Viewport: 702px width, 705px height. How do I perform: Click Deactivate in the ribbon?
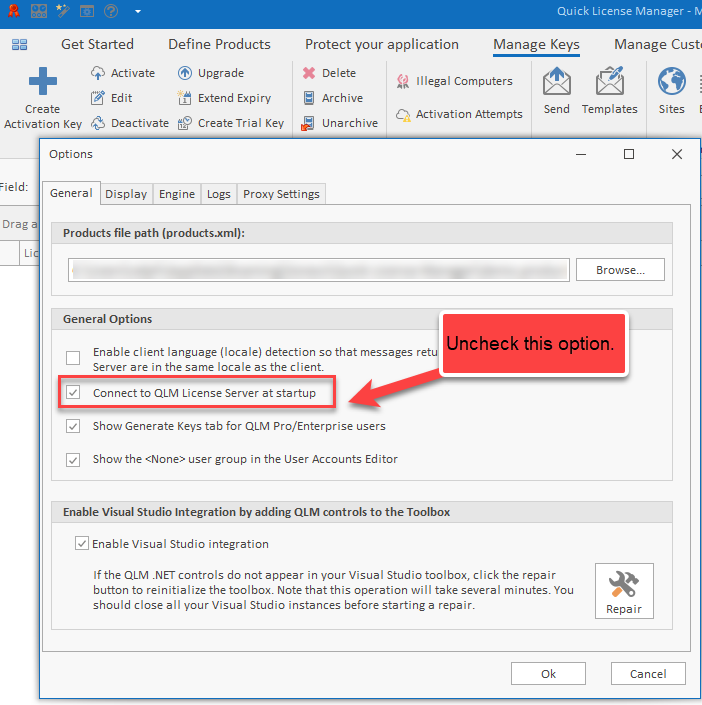(x=130, y=123)
